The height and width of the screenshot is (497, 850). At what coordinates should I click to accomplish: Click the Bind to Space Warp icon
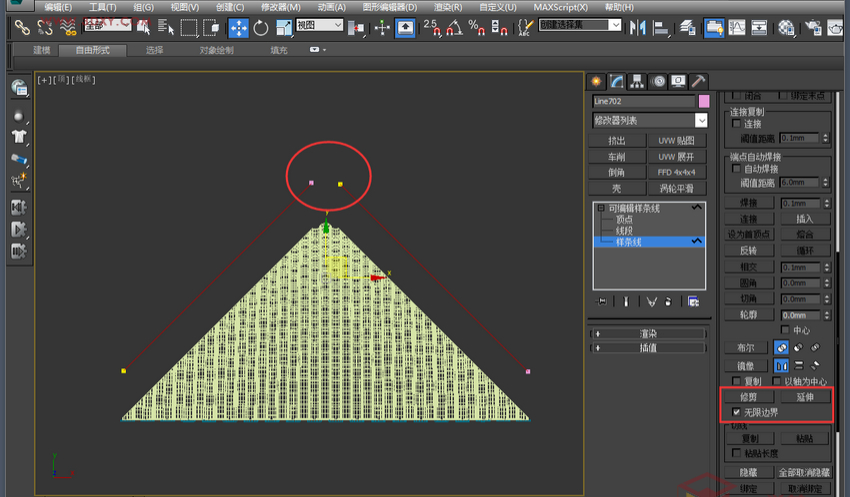[x=68, y=27]
